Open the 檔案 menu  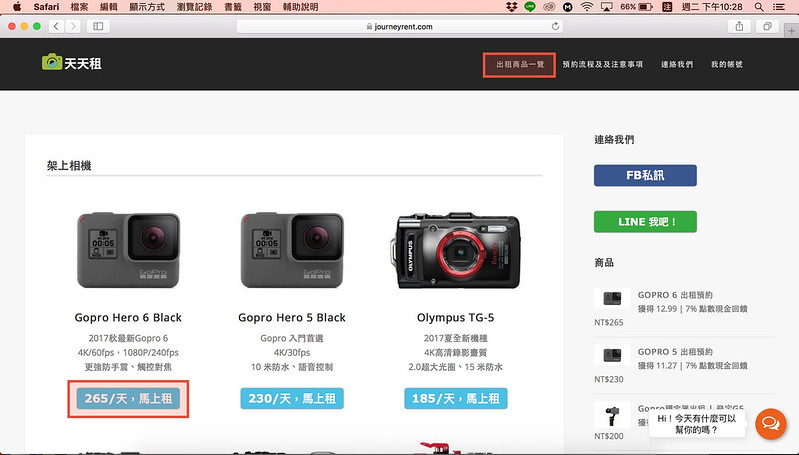79,7
